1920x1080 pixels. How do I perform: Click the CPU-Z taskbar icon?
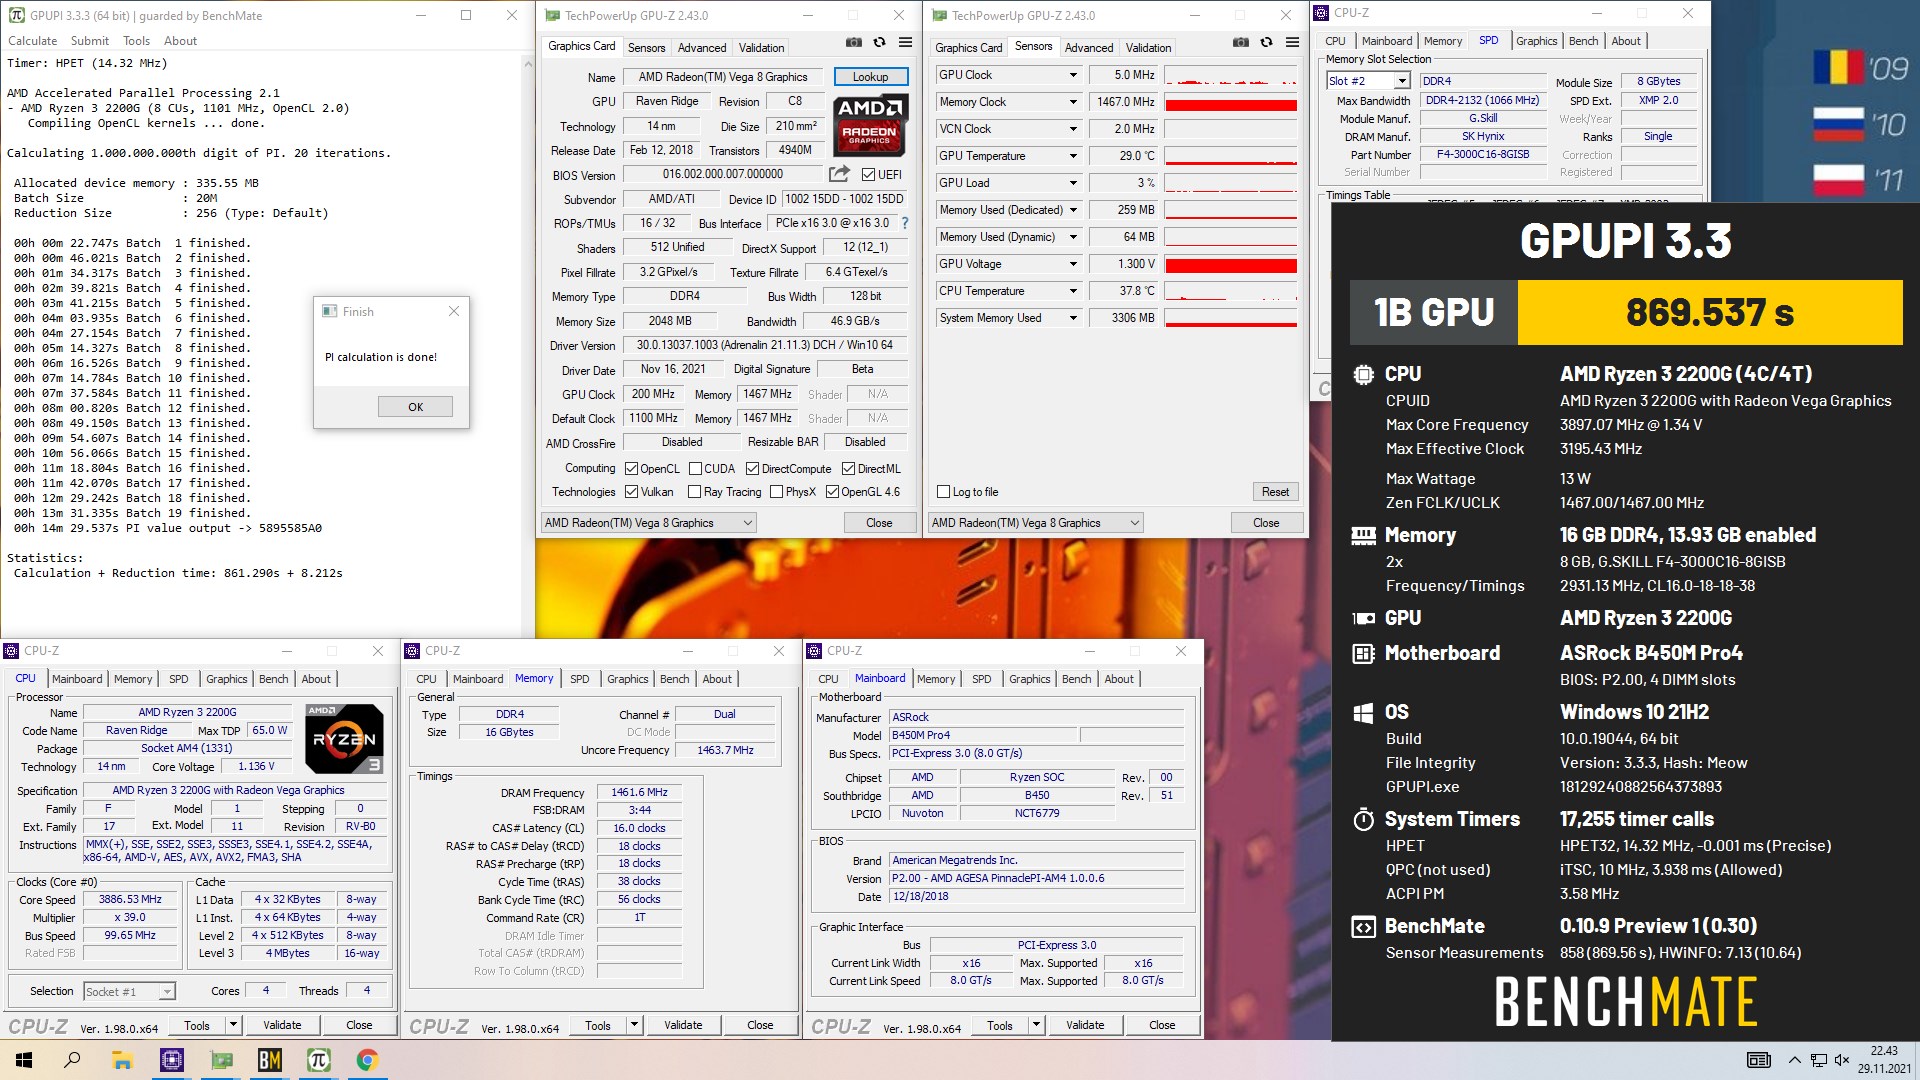[171, 1060]
